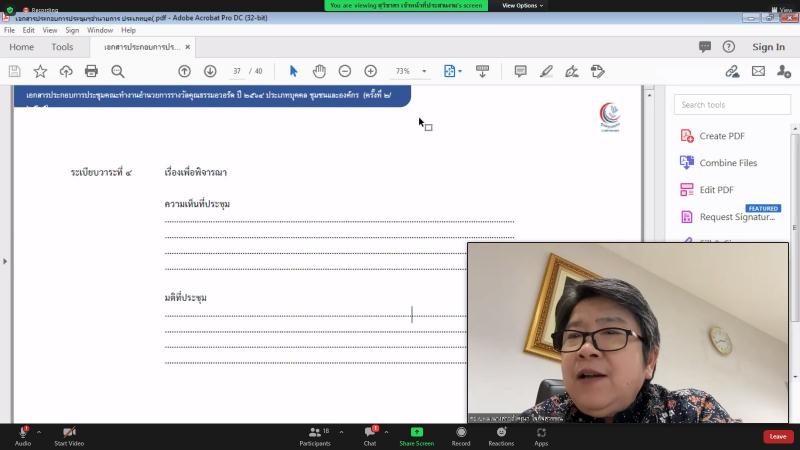This screenshot has height=450, width=800.
Task: Select the arrow Selection tool
Action: 293,71
